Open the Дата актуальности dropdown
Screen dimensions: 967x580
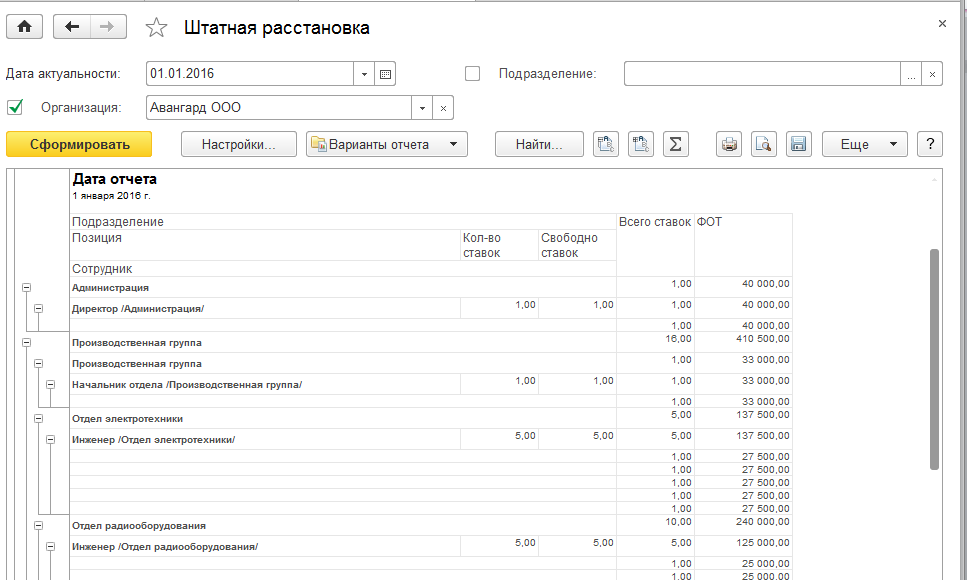(x=364, y=74)
